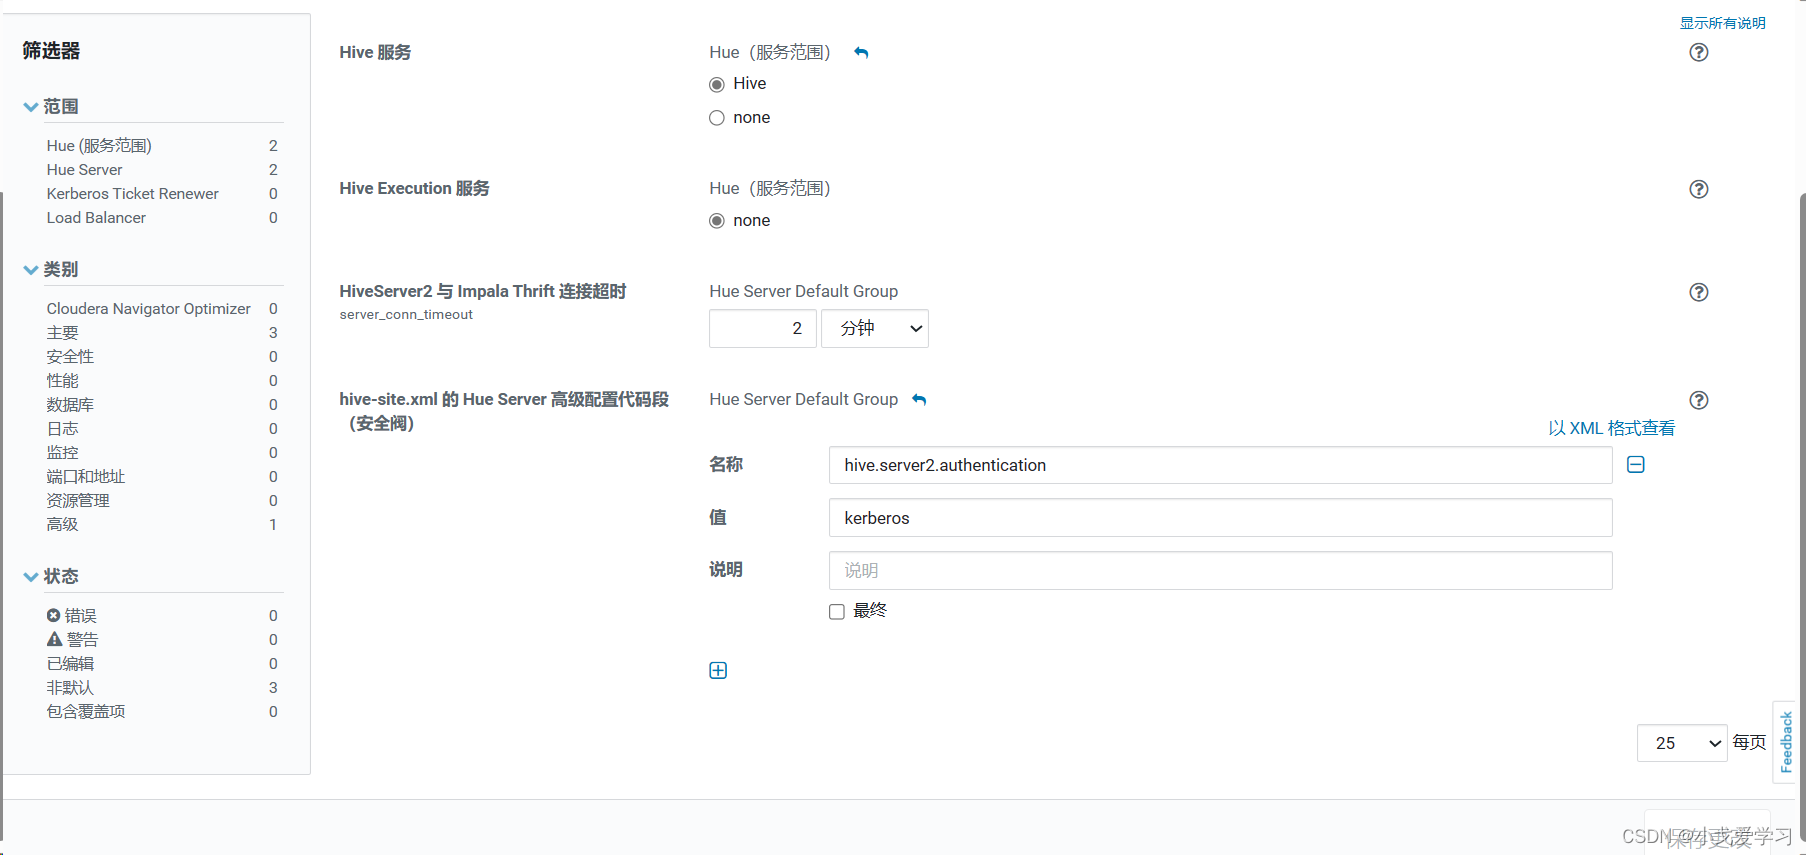Click the error status icon in 状态 filter

pos(53,615)
